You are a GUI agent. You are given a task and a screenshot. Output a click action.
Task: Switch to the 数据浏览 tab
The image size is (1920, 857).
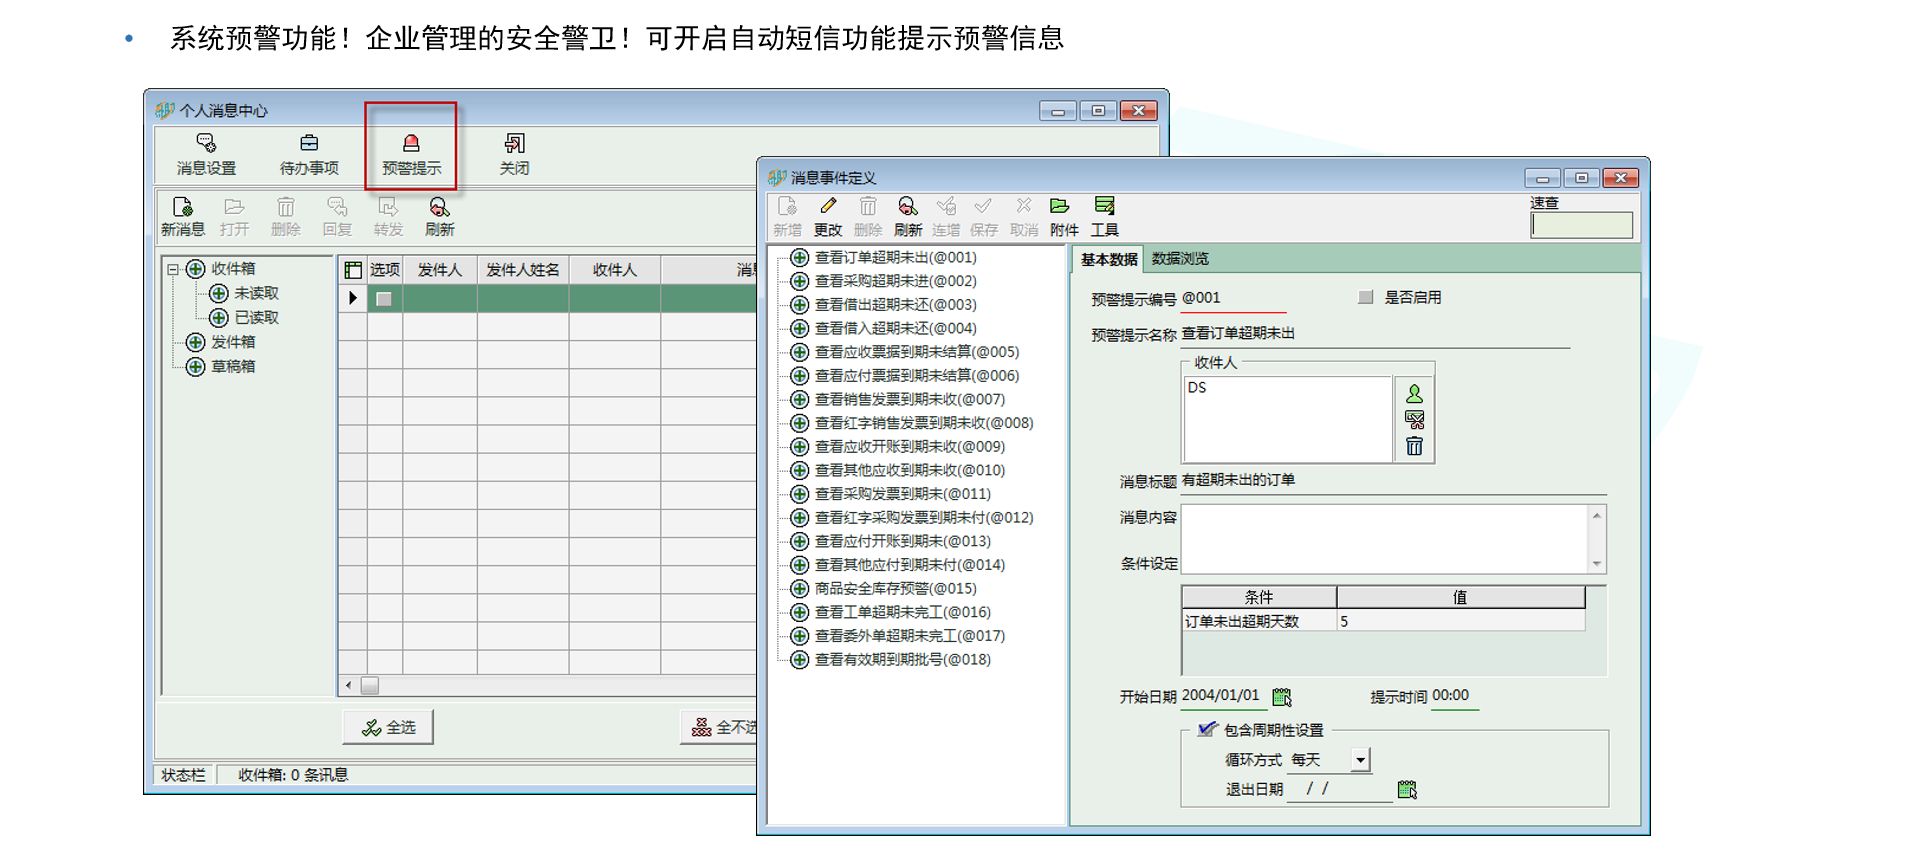coord(1180,259)
